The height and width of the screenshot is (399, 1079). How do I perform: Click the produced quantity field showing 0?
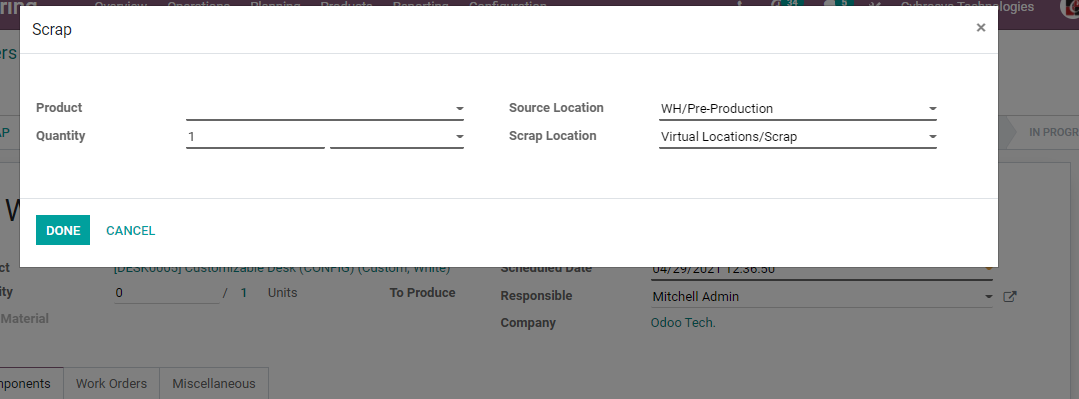point(167,293)
